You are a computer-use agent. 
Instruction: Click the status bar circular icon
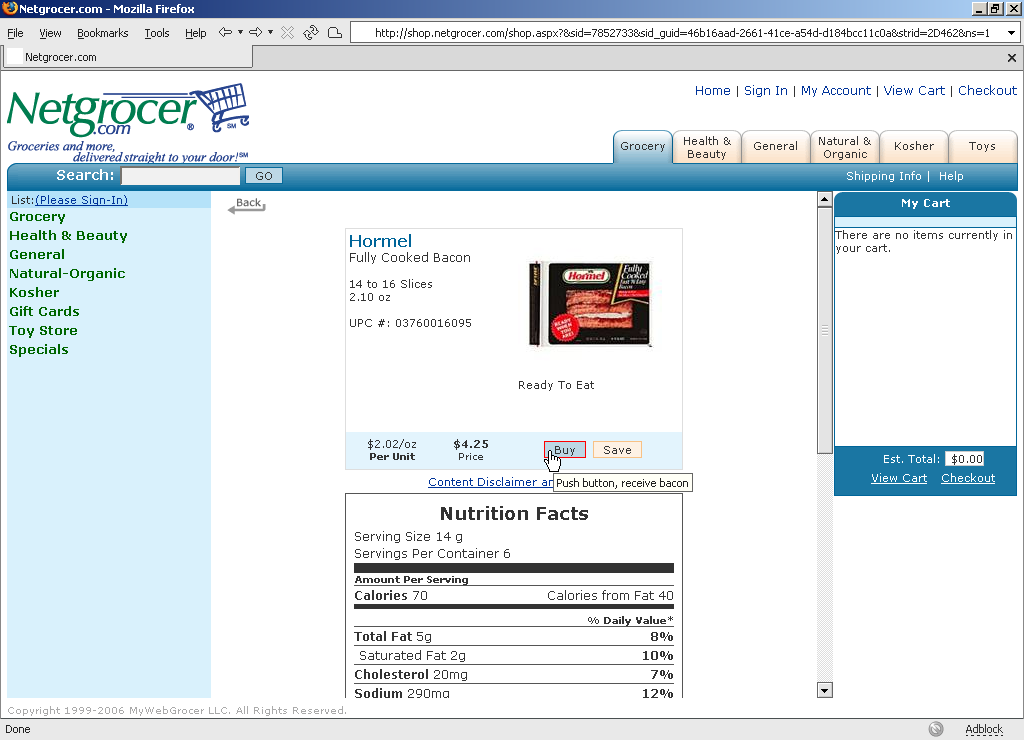click(936, 729)
